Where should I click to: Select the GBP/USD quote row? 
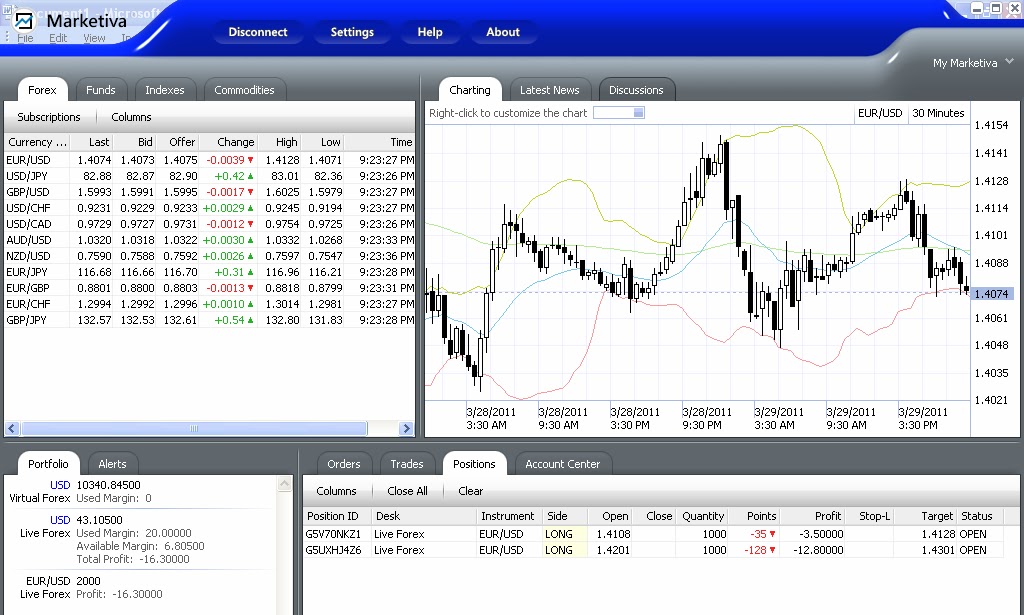[210, 192]
